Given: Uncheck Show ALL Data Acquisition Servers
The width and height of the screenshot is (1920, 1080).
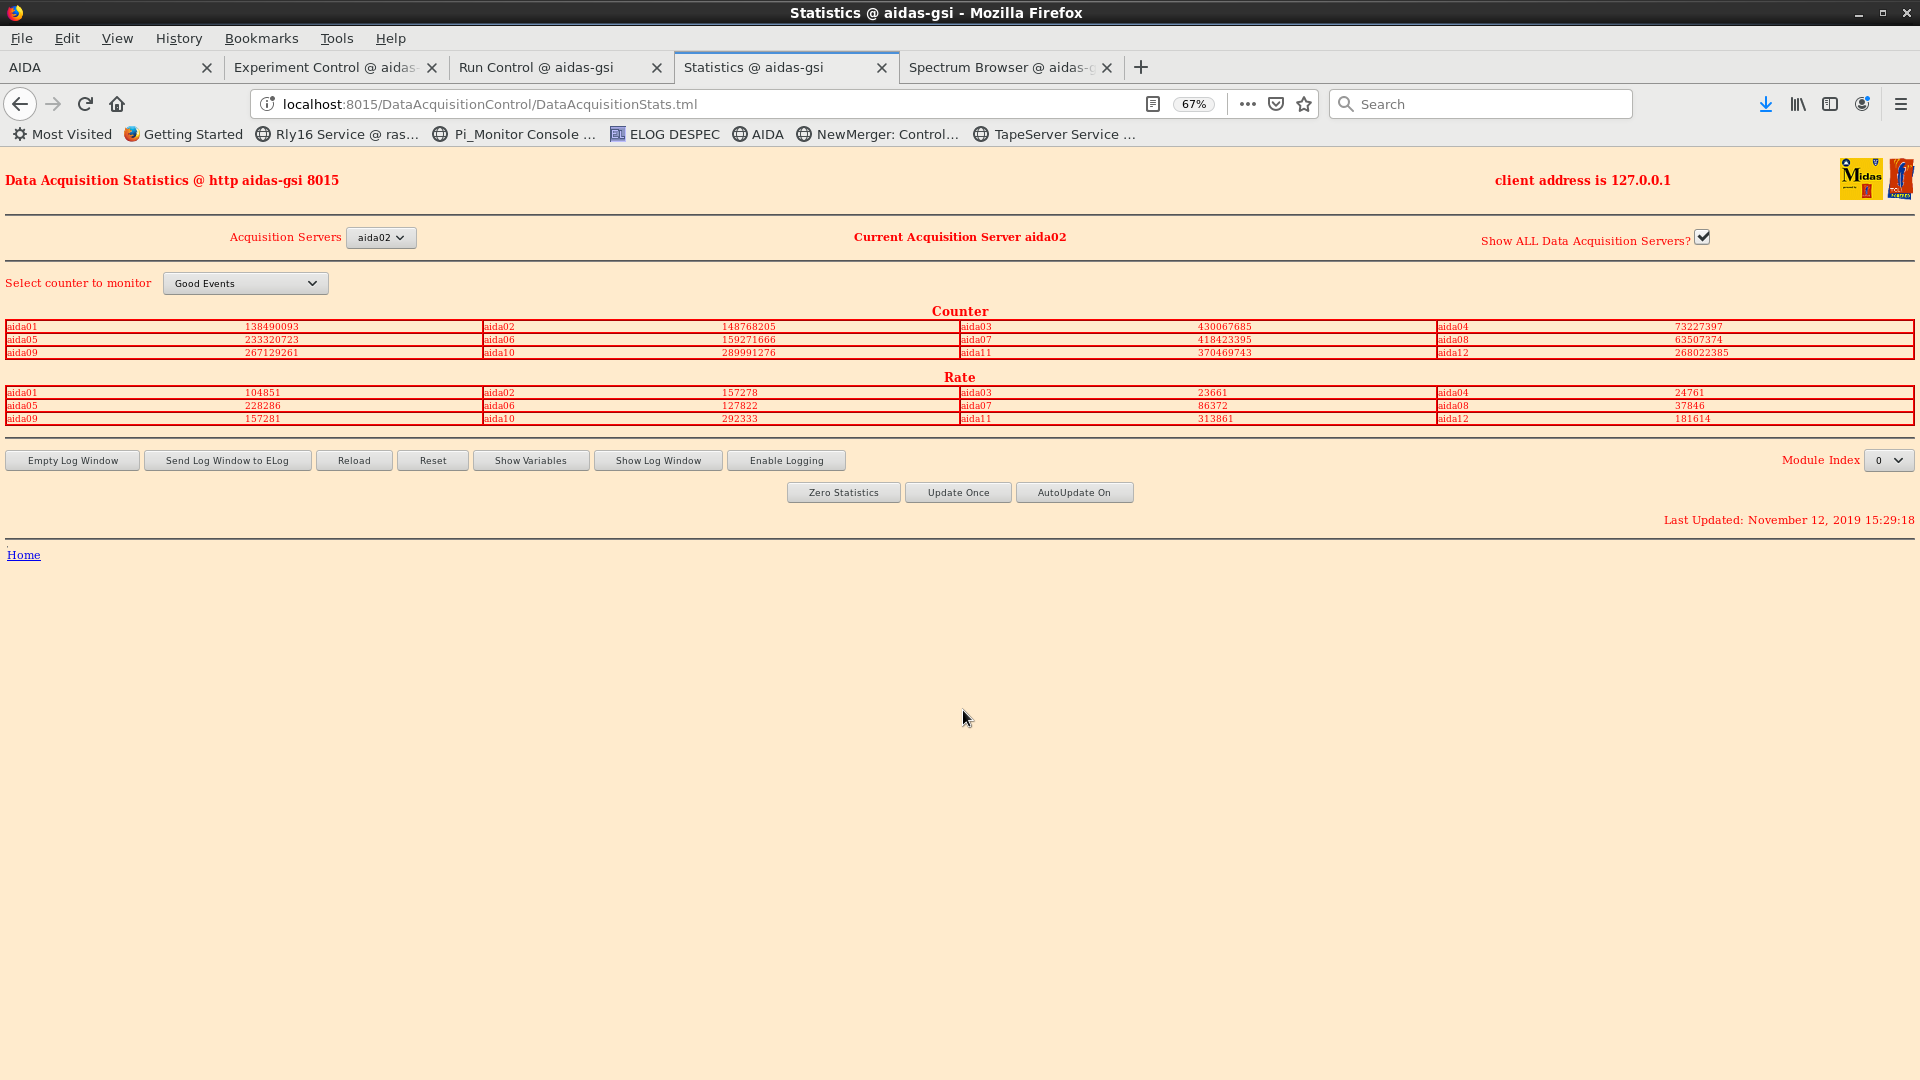Looking at the screenshot, I should tap(1702, 237).
